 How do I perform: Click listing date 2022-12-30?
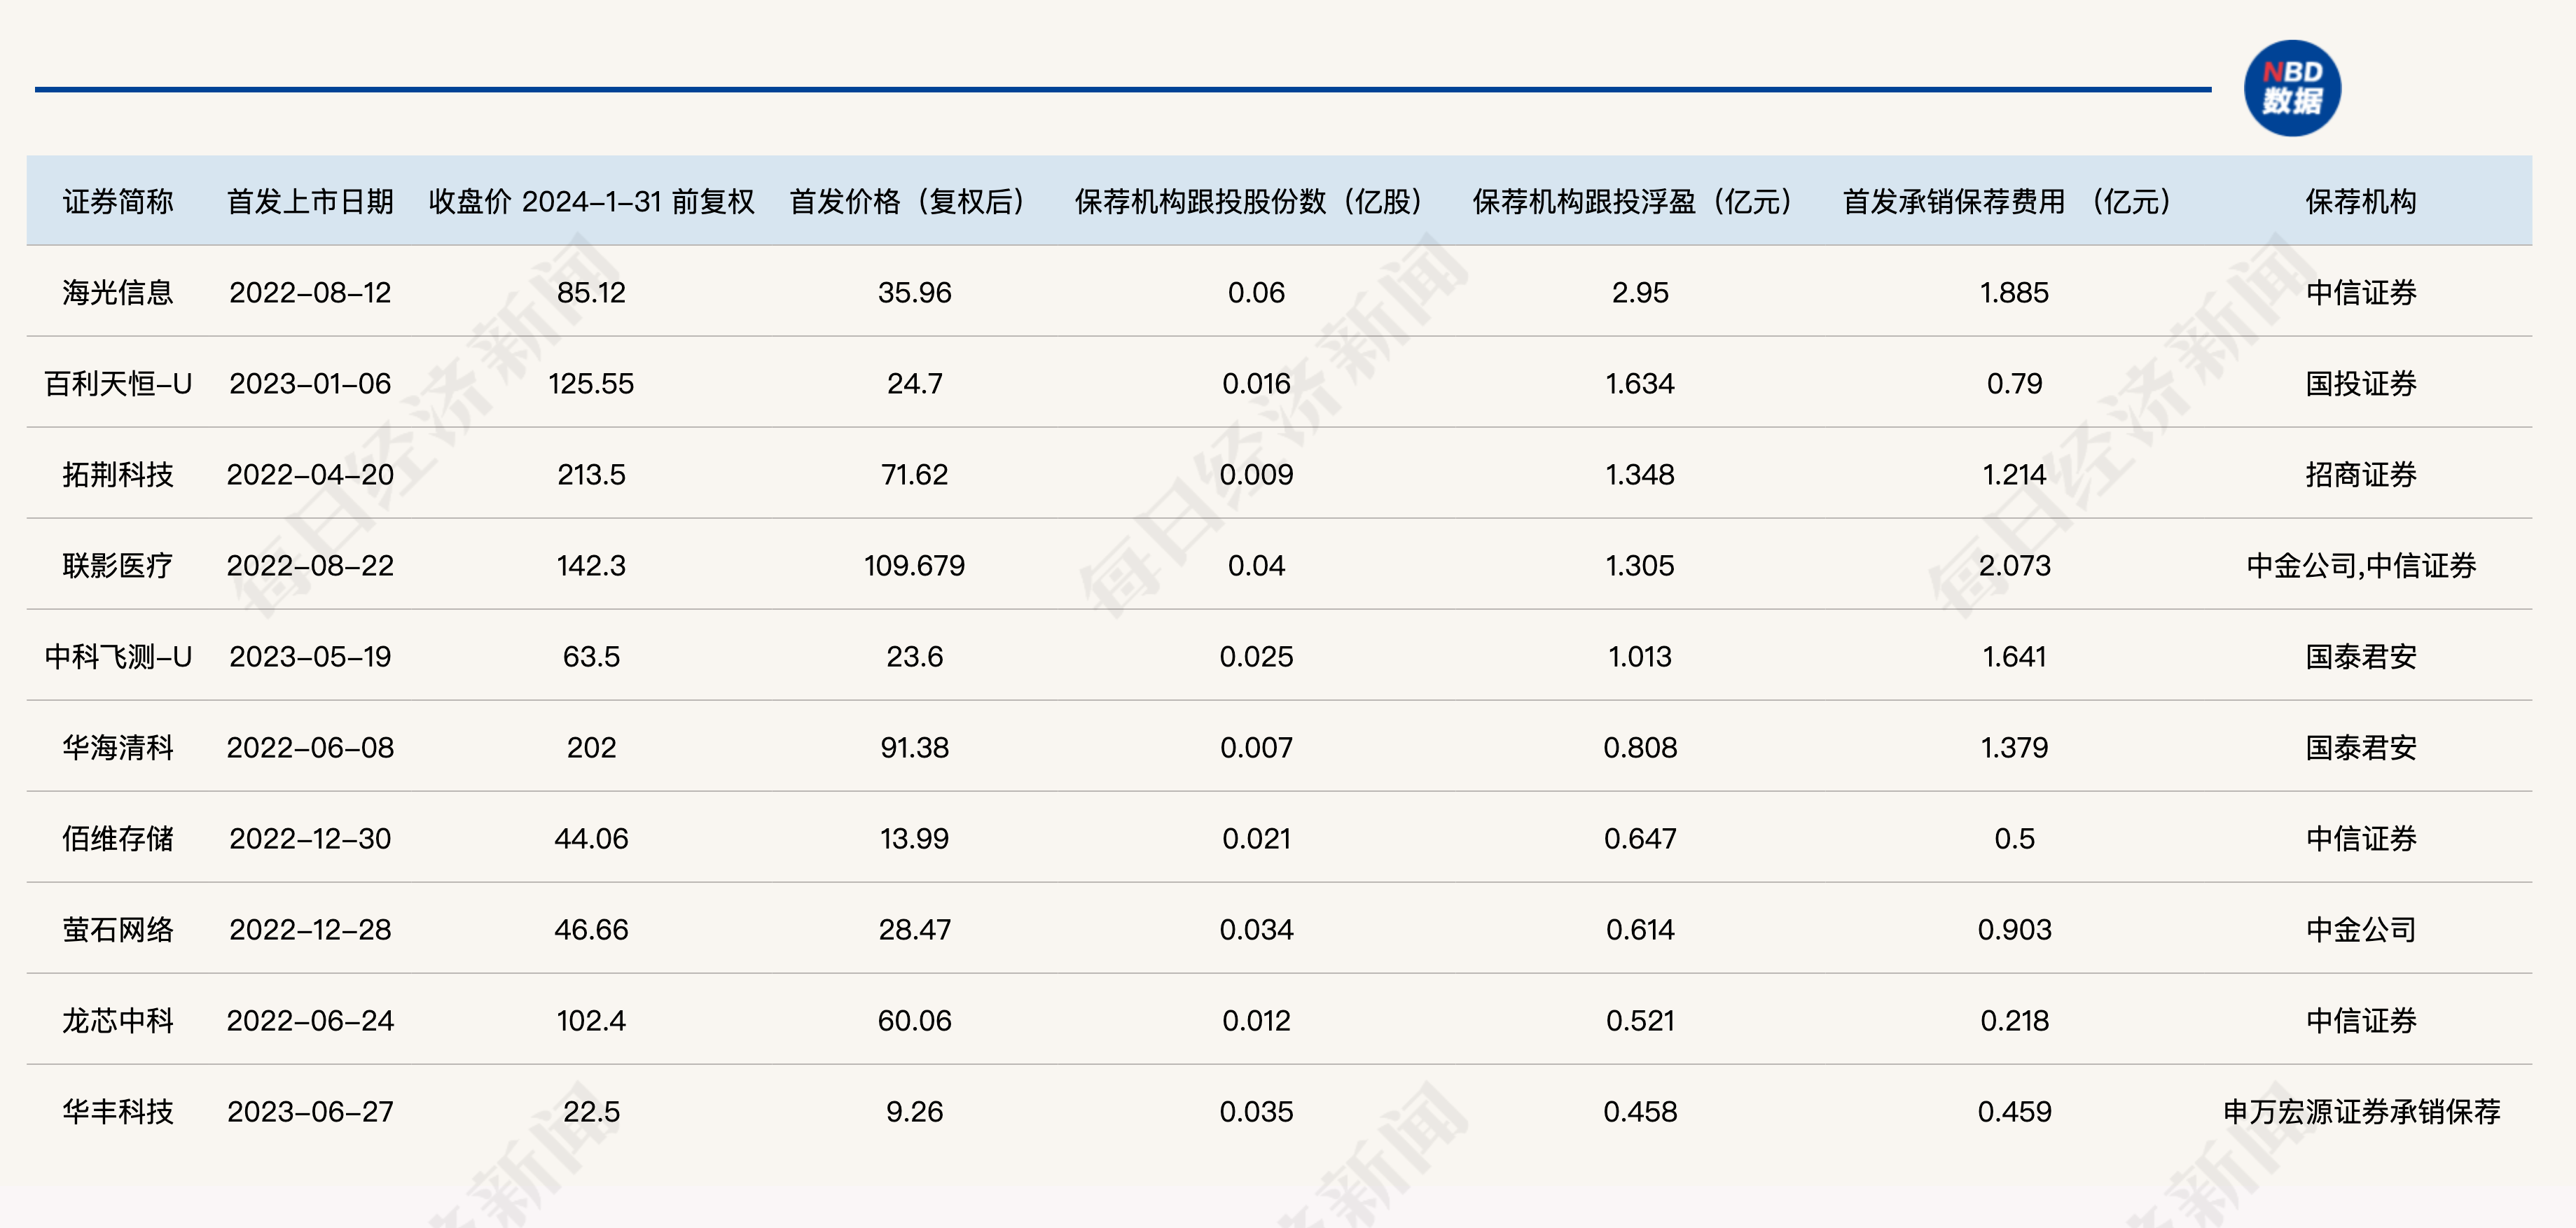[x=310, y=839]
